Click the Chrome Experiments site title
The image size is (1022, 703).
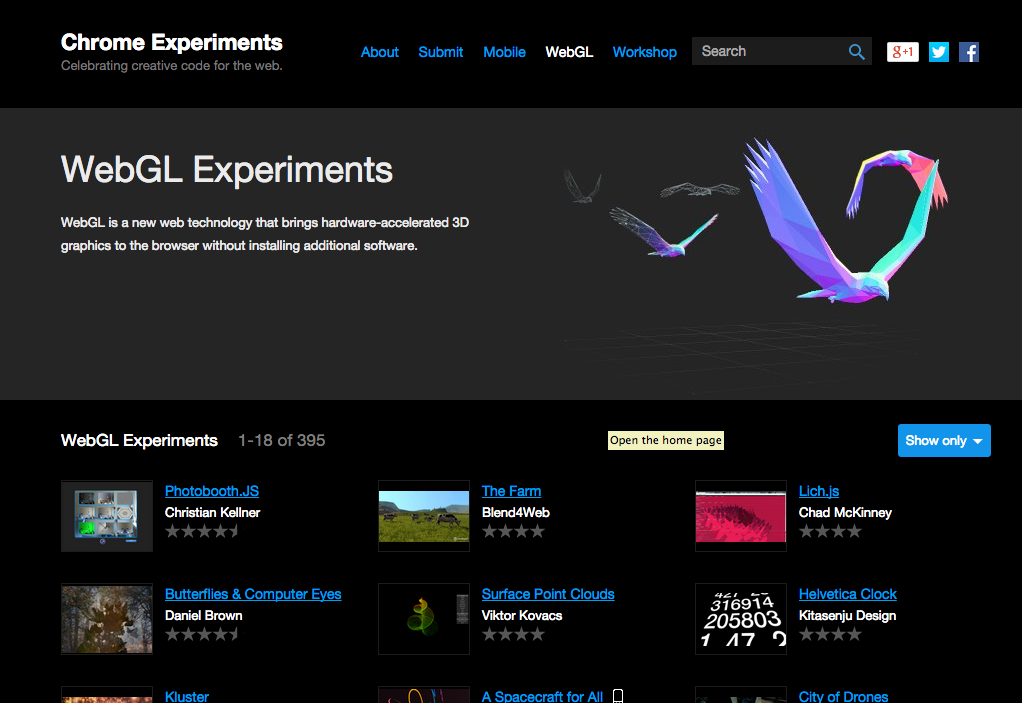(171, 42)
